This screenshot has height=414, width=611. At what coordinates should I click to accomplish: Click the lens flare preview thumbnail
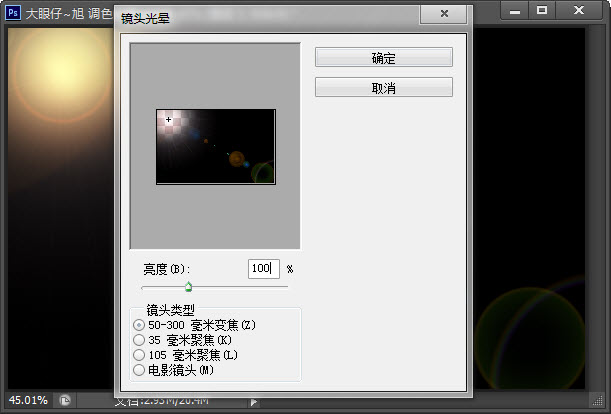(x=215, y=147)
